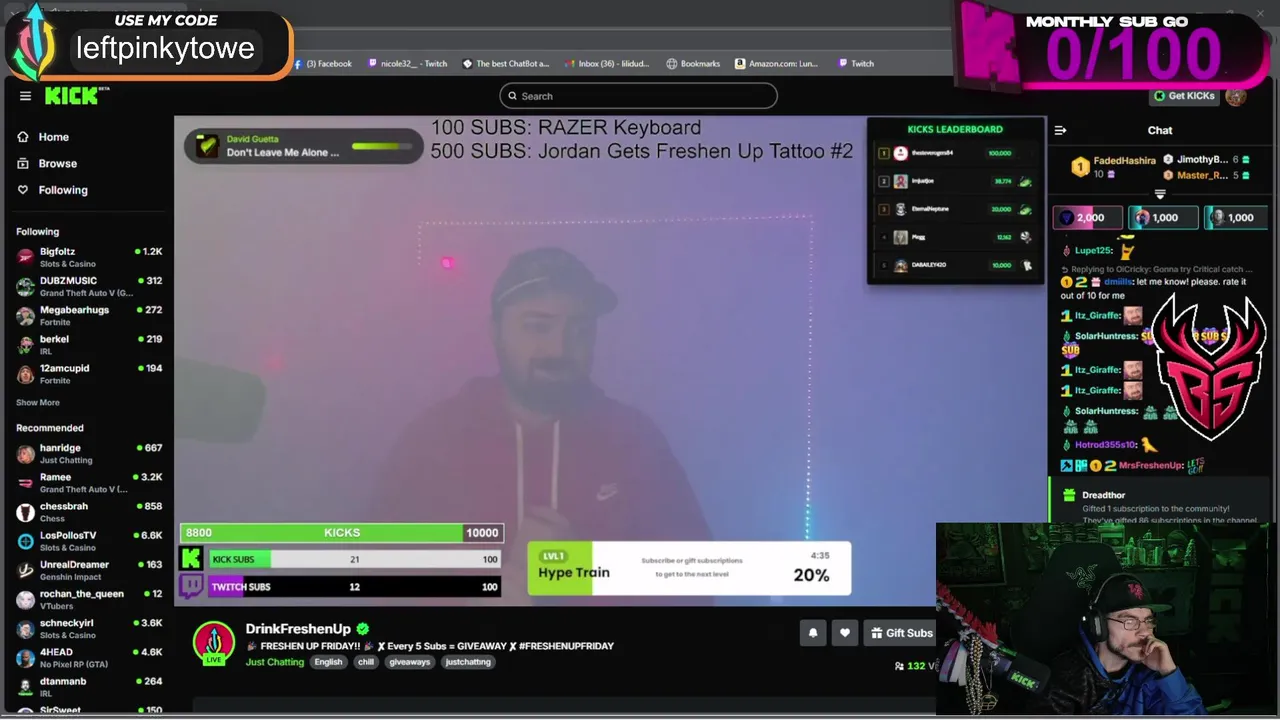
Task: Open the Inbox (36) bookmark
Action: pos(607,63)
